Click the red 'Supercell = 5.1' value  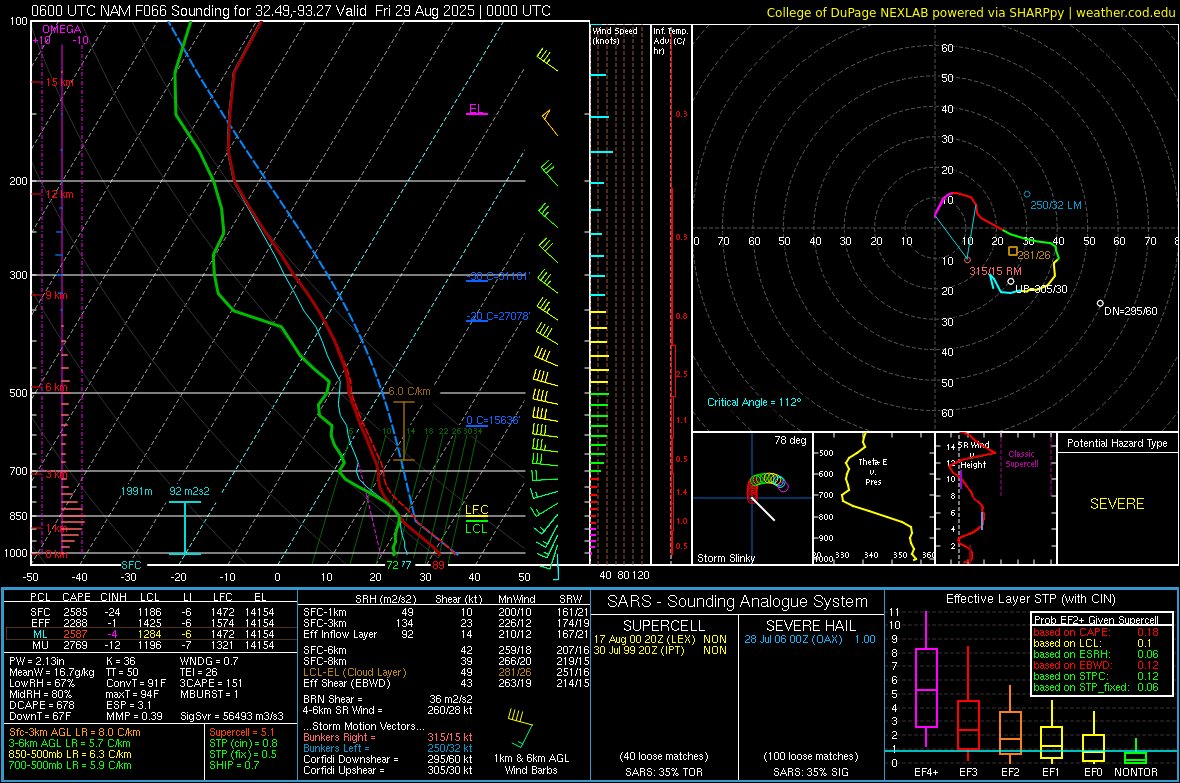[x=242, y=732]
